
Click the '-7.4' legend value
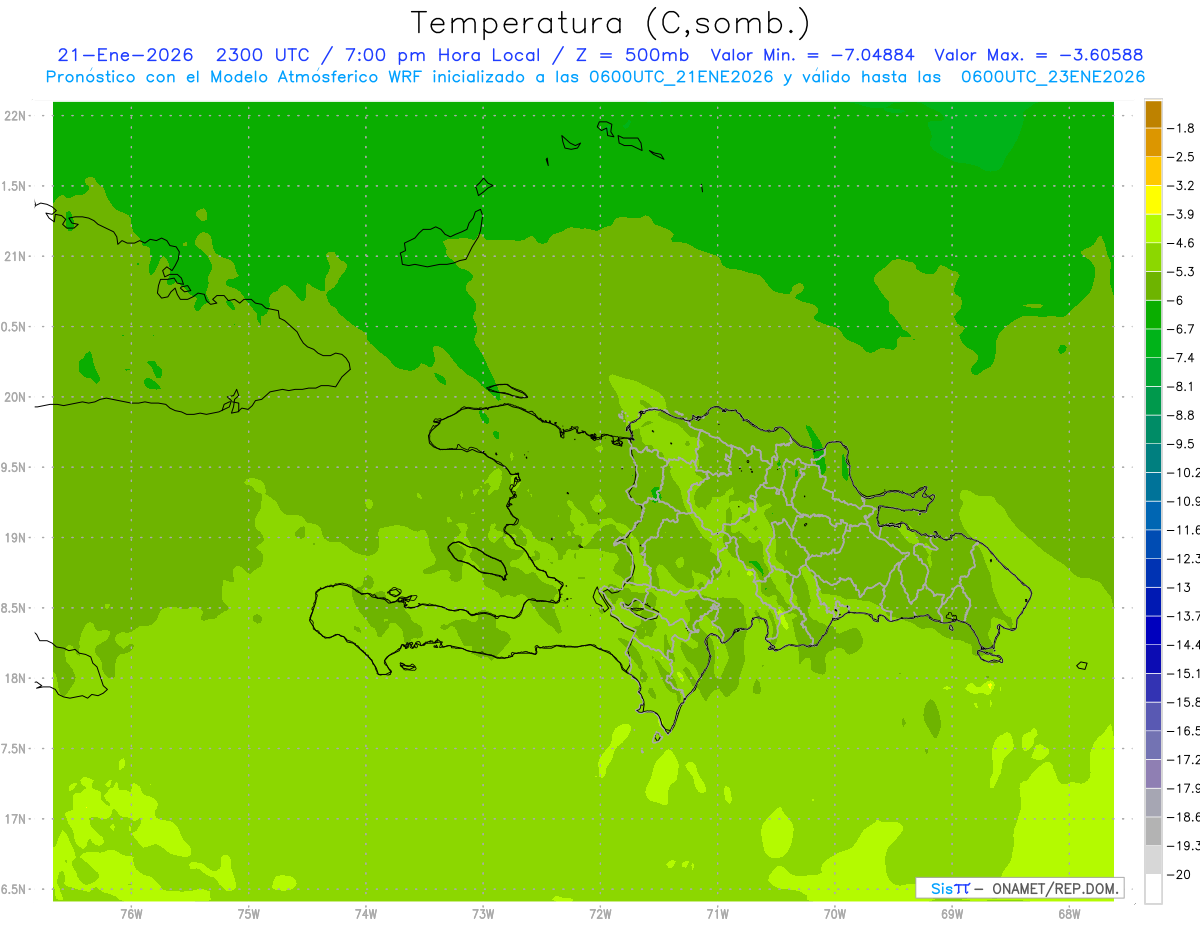[1181, 357]
